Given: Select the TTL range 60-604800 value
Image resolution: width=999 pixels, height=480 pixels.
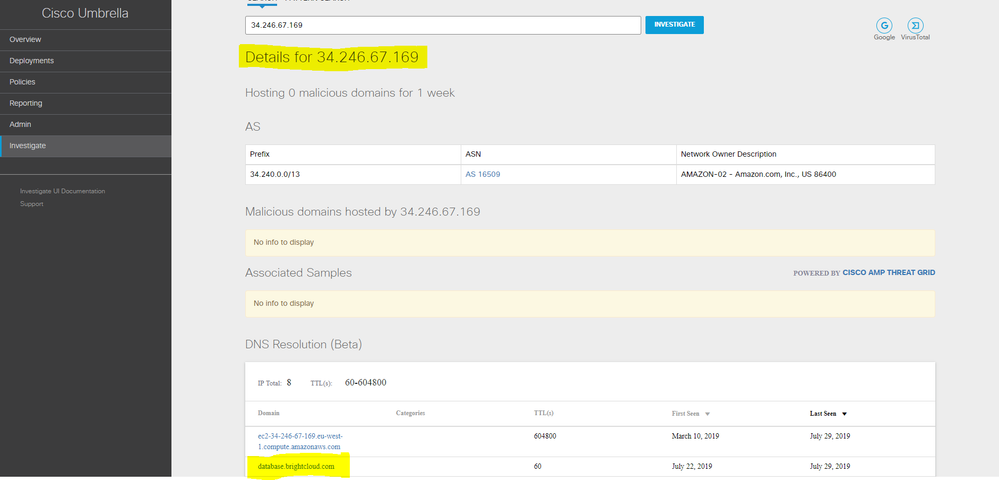Looking at the screenshot, I should 366,383.
